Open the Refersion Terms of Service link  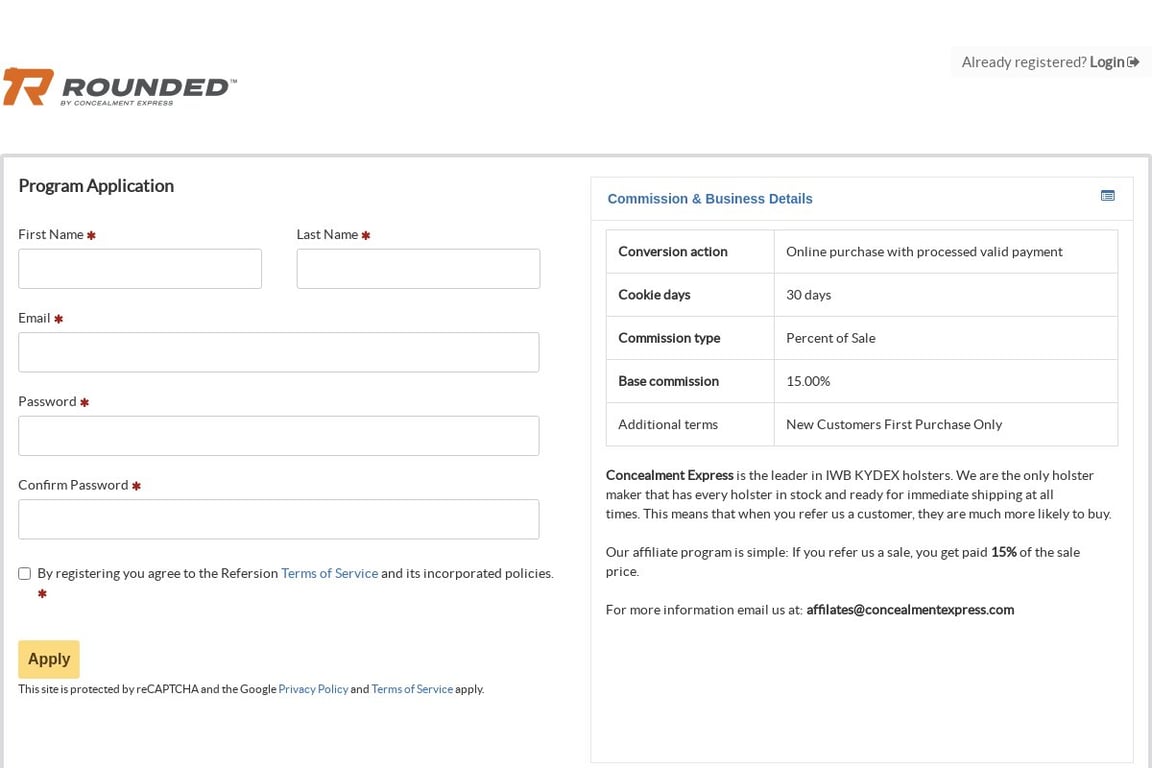tap(329, 573)
